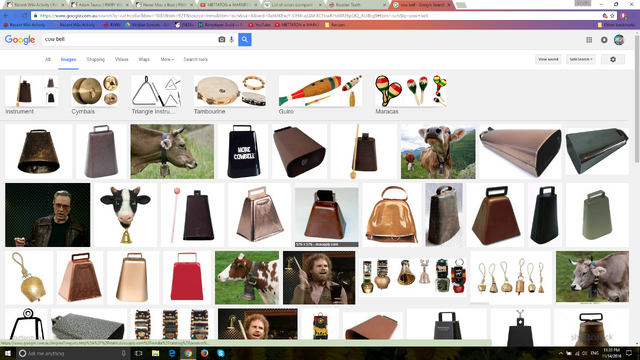Open brown cow grazing with bell image
The width and height of the screenshot is (640, 360).
[x=172, y=151]
